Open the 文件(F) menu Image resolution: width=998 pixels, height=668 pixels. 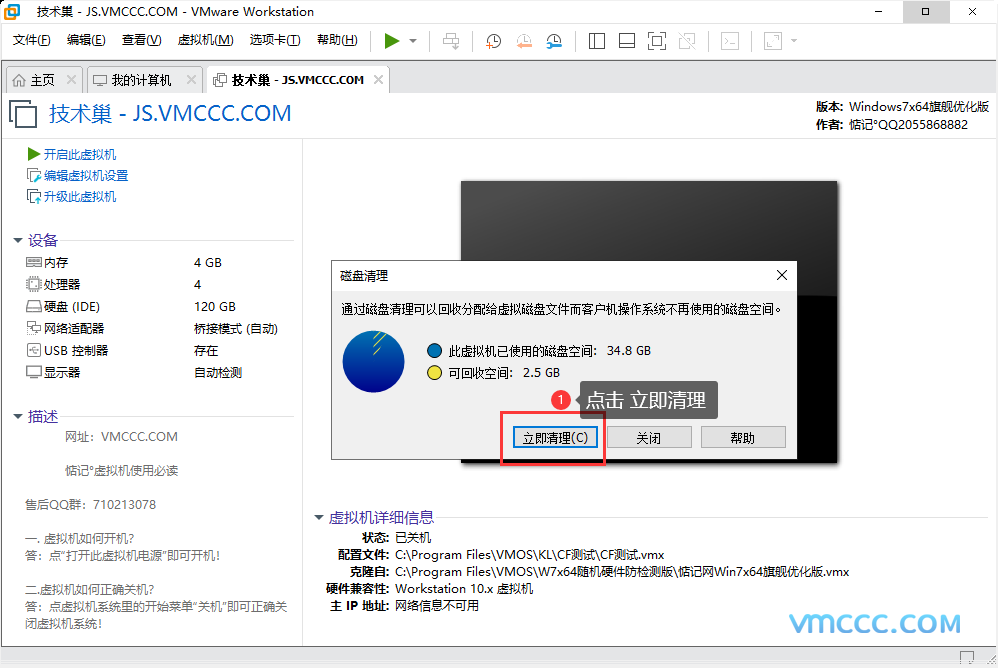tap(31, 40)
